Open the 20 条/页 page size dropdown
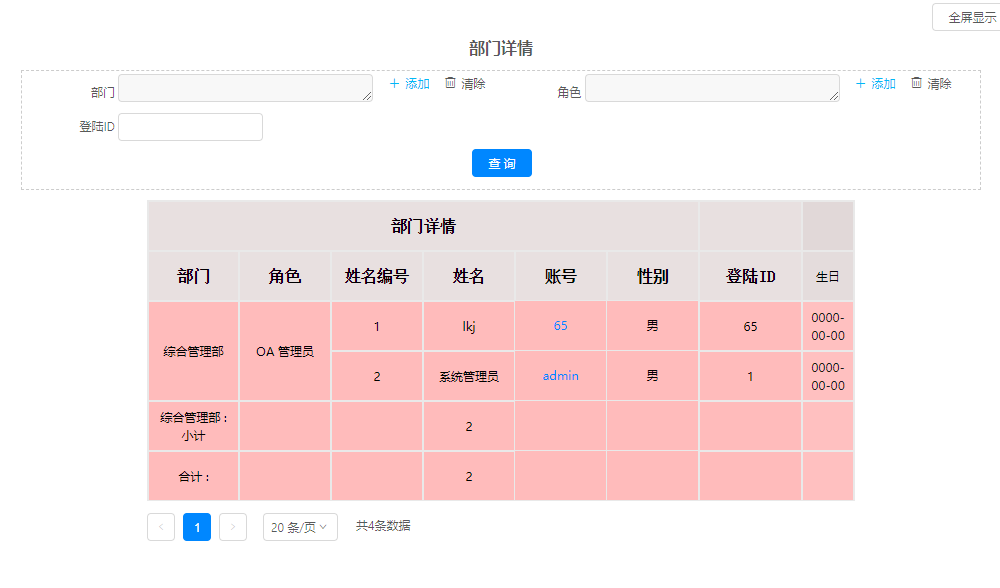 [300, 527]
